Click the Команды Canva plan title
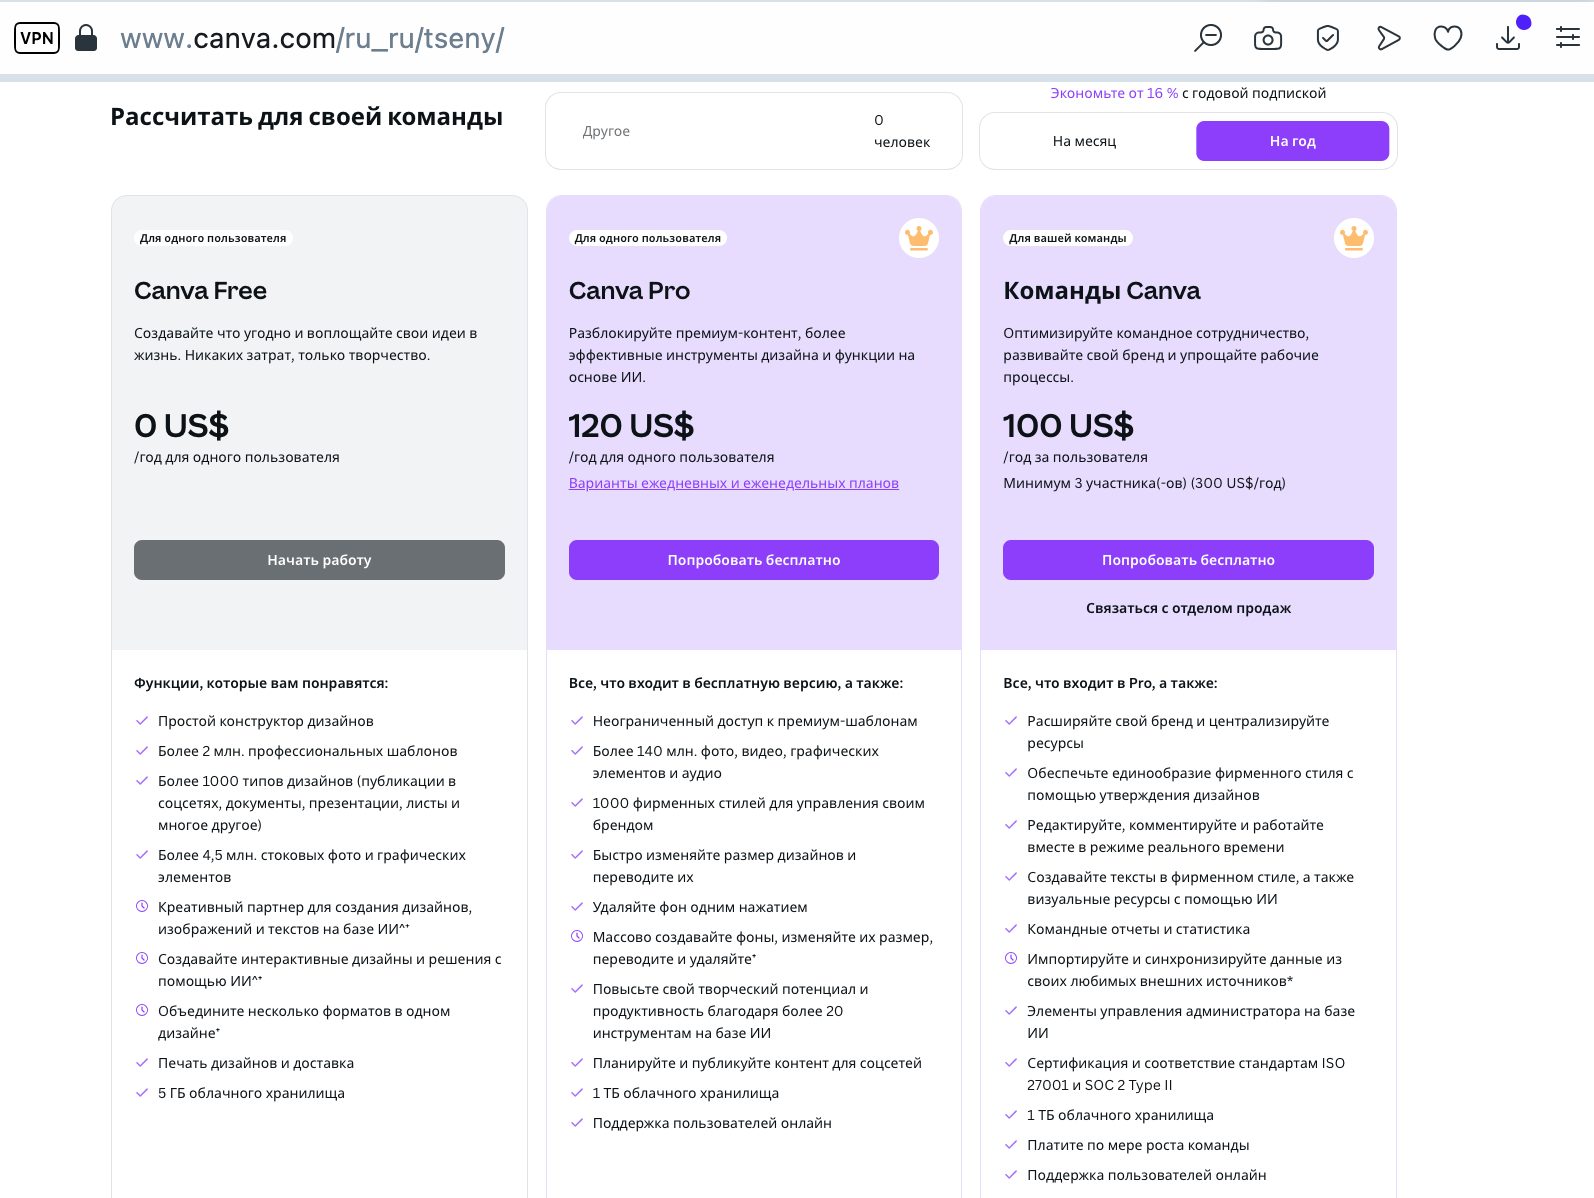This screenshot has width=1594, height=1198. point(1101,291)
